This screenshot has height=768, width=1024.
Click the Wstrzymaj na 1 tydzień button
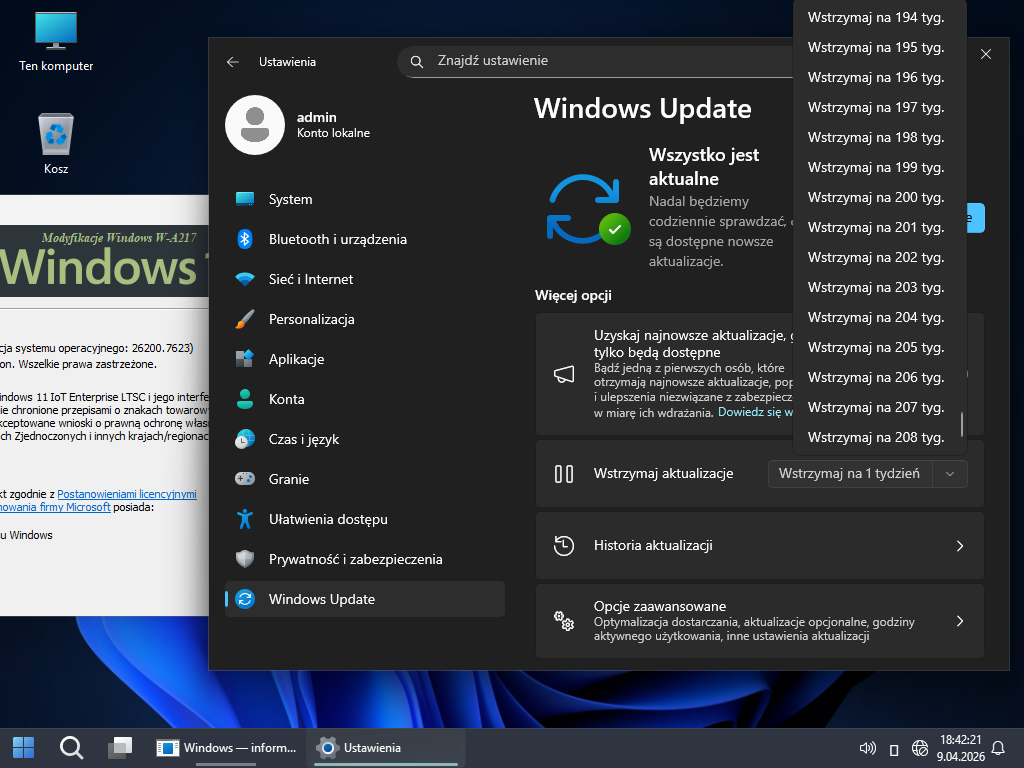[849, 474]
